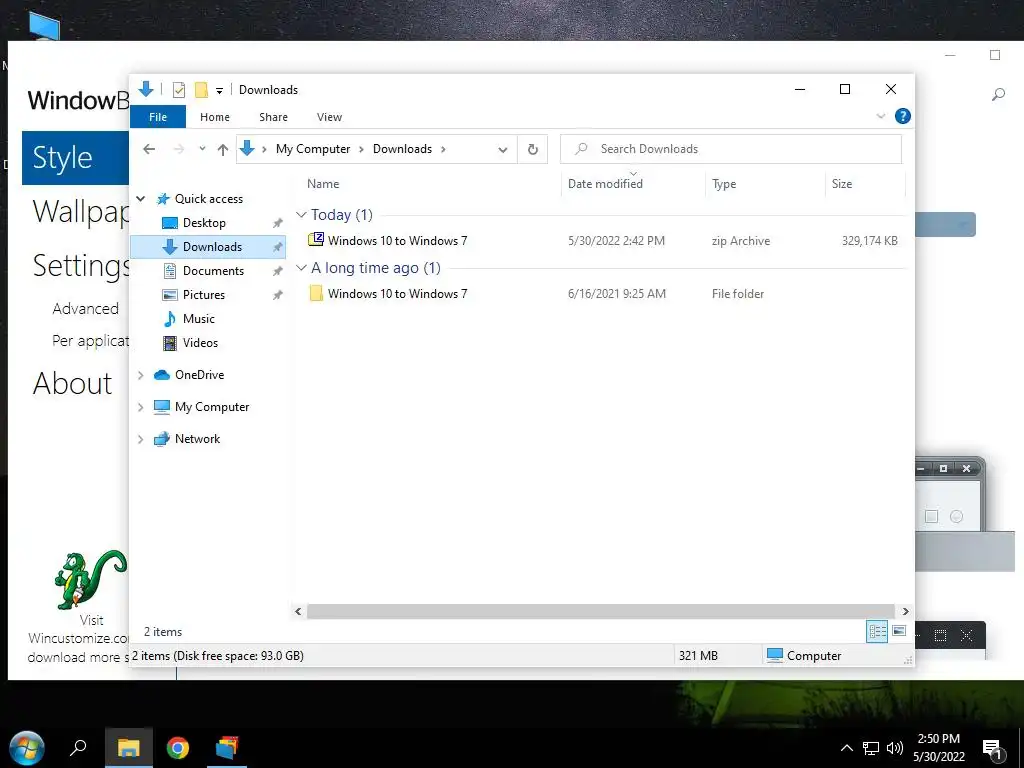Open Pictures in Quick access
The width and height of the screenshot is (1024, 768).
(204, 295)
